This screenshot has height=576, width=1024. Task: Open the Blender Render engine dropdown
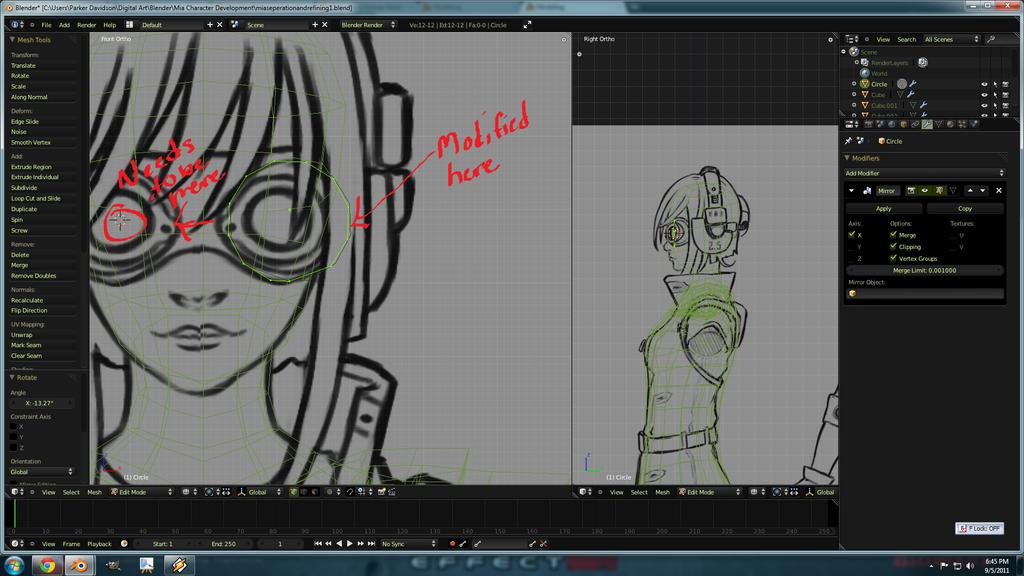point(368,25)
